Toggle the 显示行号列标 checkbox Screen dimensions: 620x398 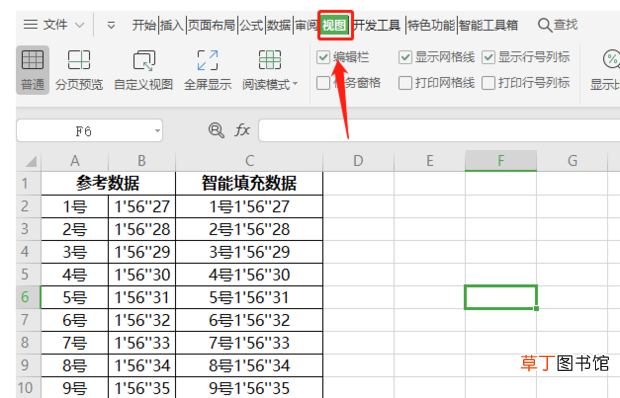[488, 57]
